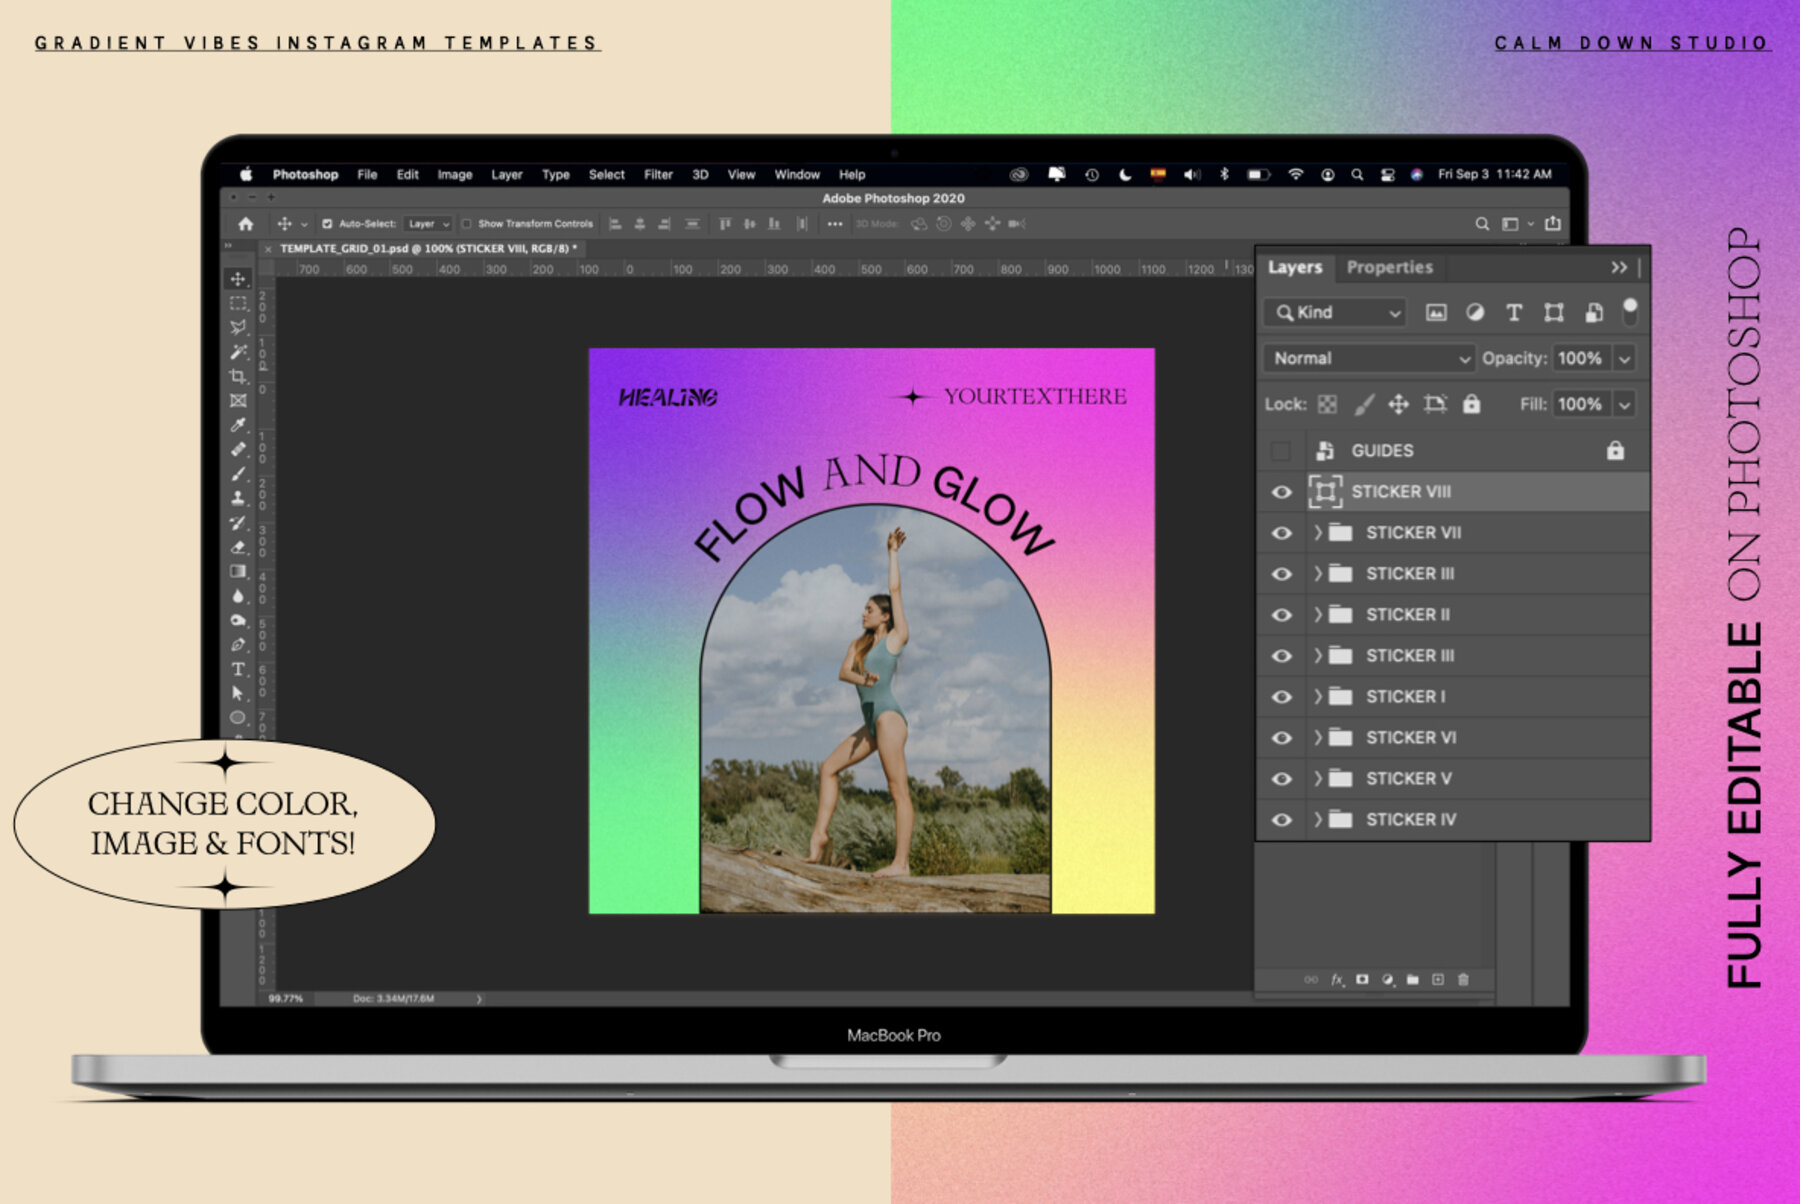Toggle visibility of the GUIDES layer
Screen dimensions: 1800x1204
click(x=1281, y=451)
